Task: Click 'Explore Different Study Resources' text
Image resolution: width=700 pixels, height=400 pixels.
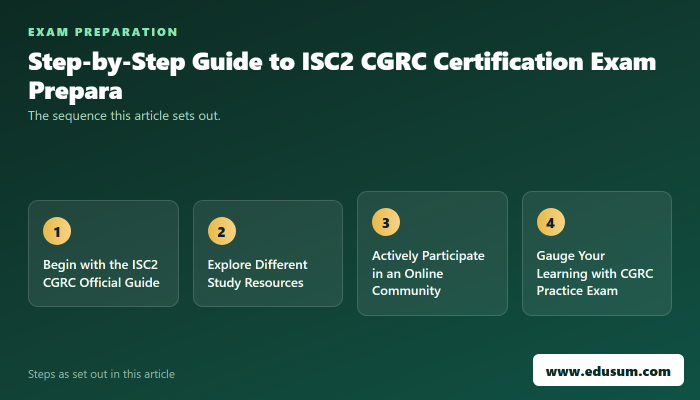Action: [x=258, y=273]
